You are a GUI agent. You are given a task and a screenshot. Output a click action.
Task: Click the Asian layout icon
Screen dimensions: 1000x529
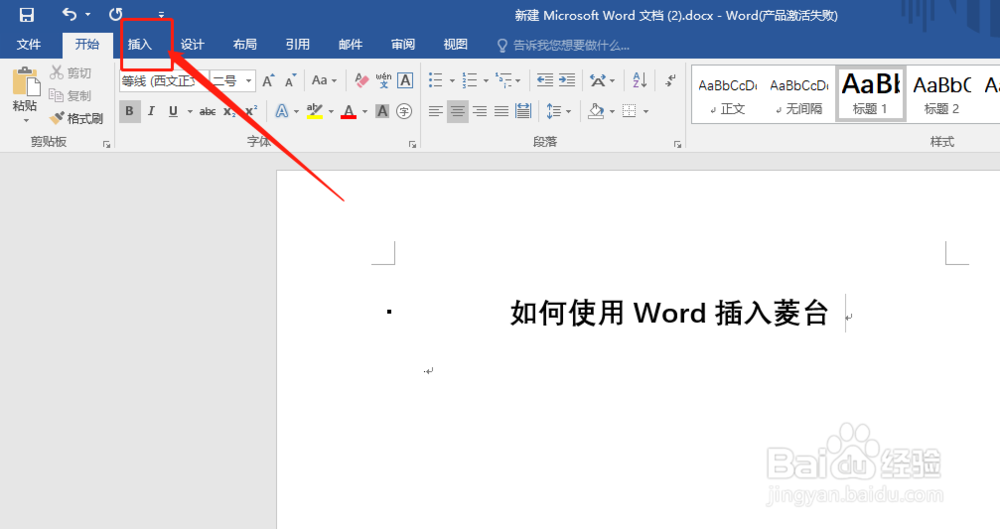pos(598,80)
